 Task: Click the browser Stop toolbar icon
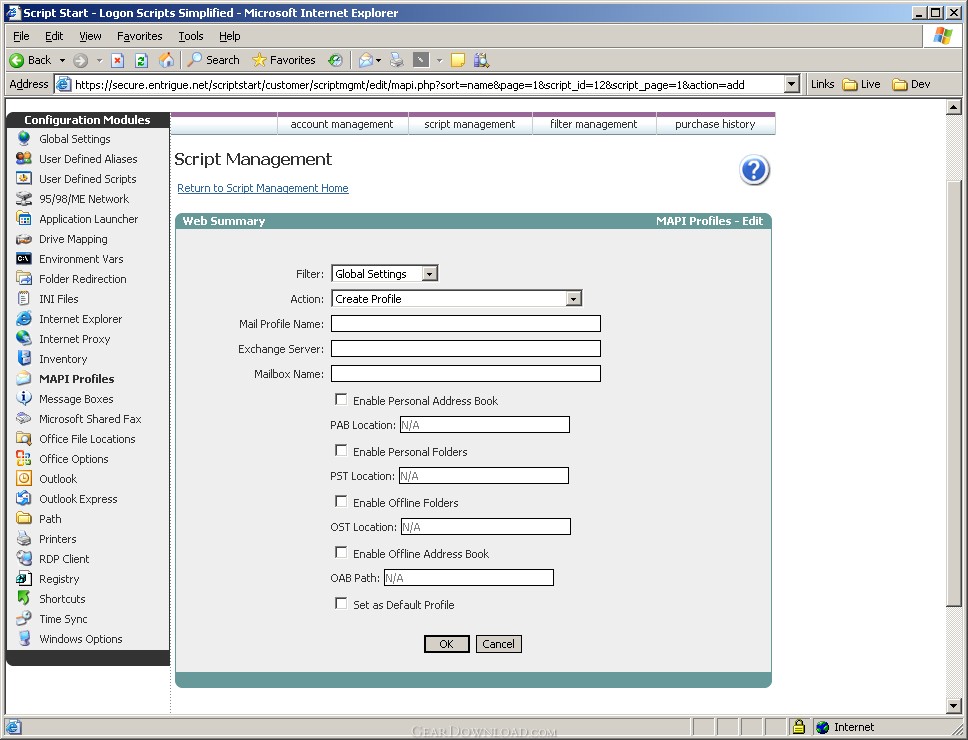(x=117, y=60)
